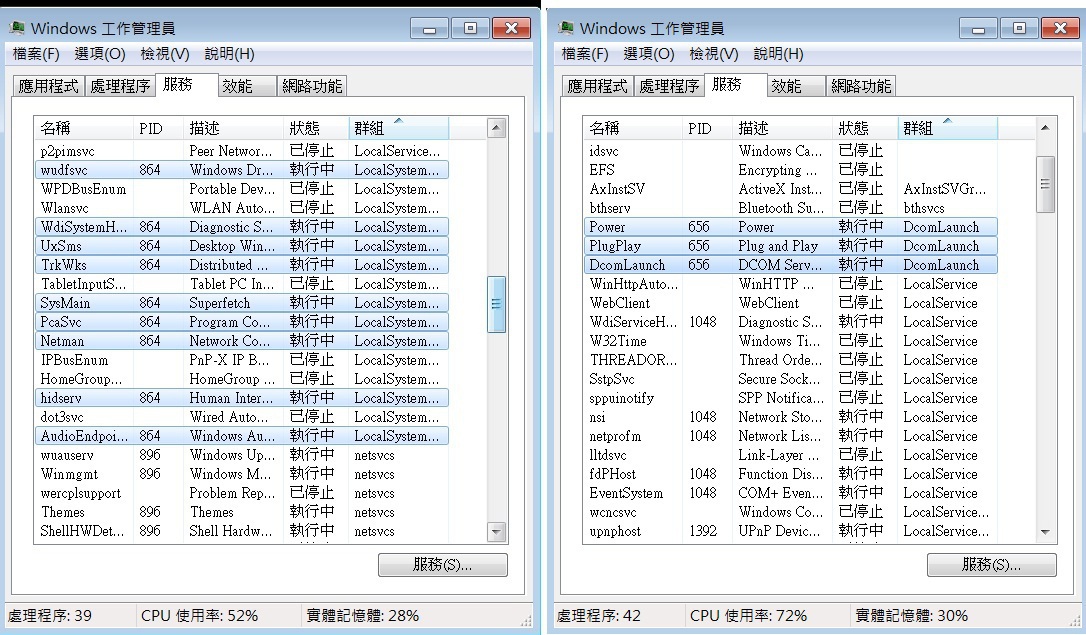This screenshot has width=1086, height=635.
Task: Switch to 應用程式 tab in right window
Action: click(x=598, y=86)
